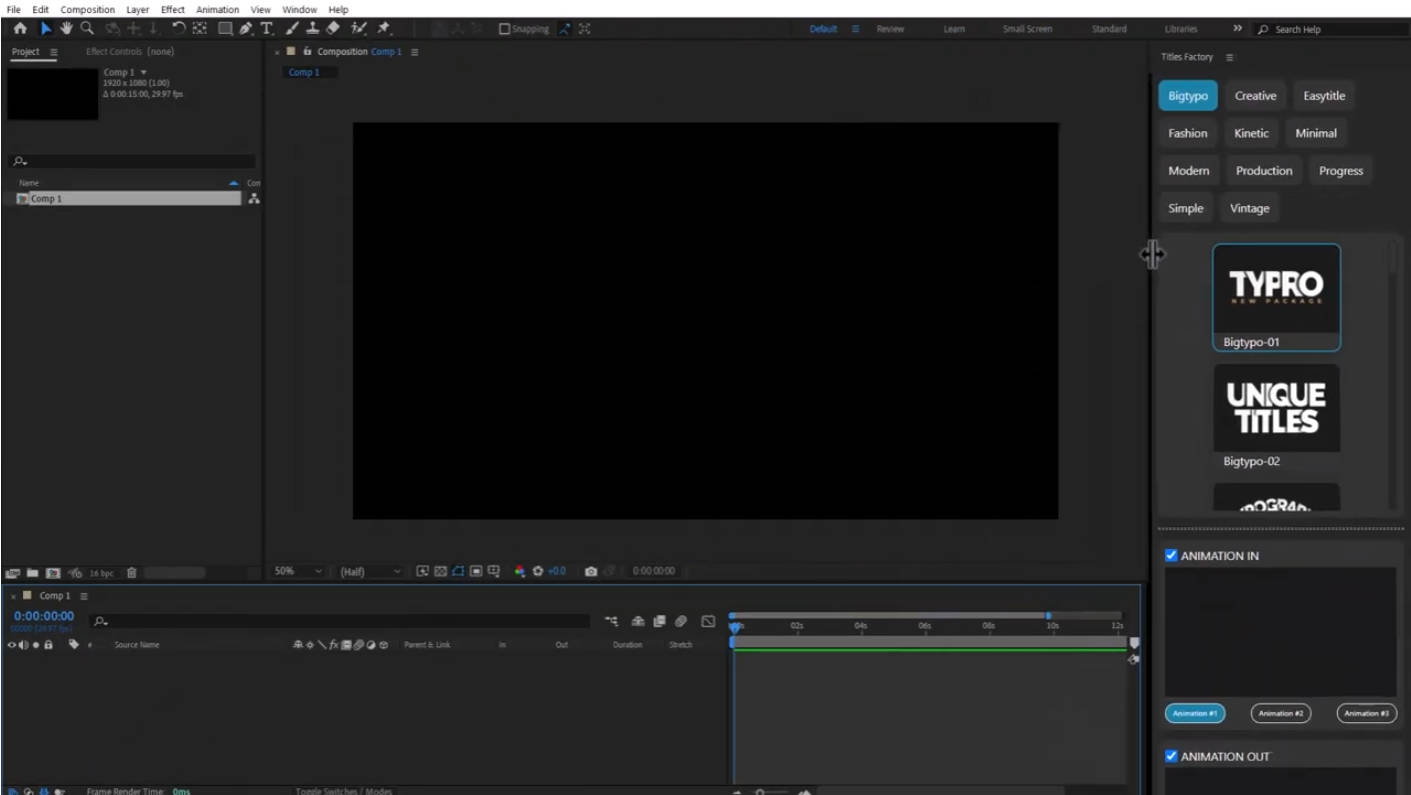This screenshot has width=1411, height=795.
Task: Open the Creative titles category
Action: 1255,95
